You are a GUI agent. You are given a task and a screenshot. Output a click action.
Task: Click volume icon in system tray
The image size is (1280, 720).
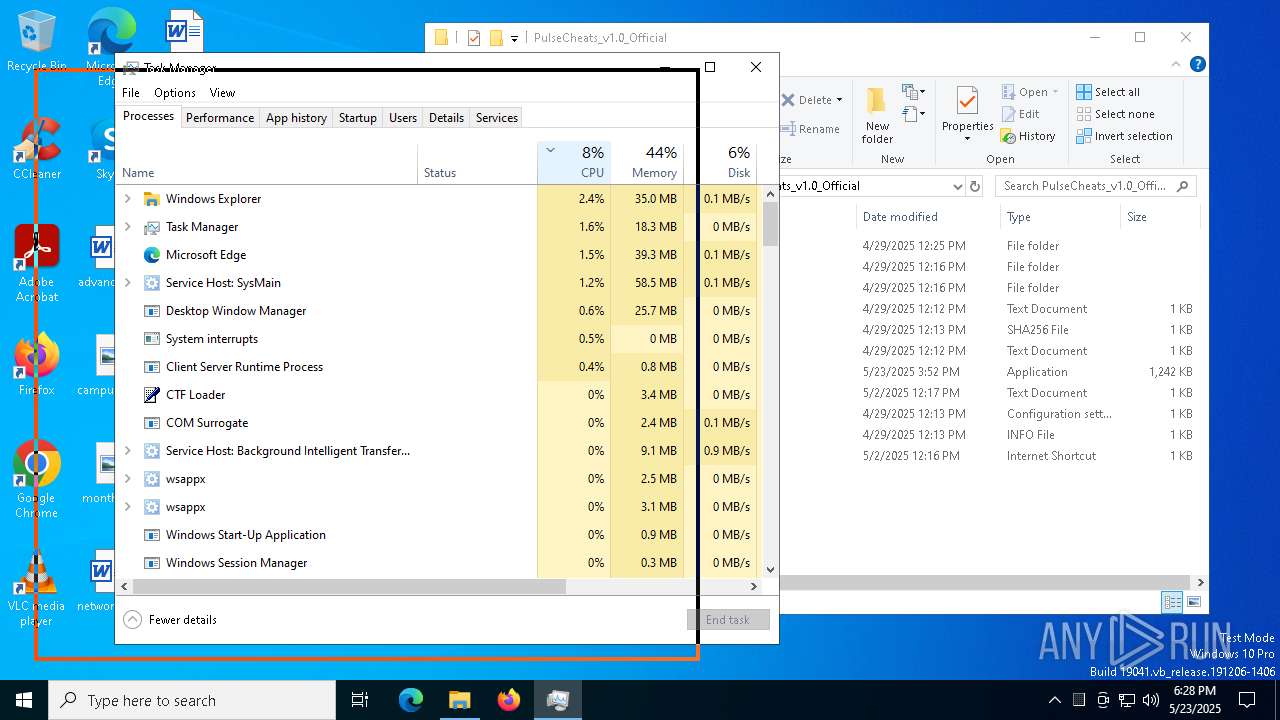point(1151,700)
